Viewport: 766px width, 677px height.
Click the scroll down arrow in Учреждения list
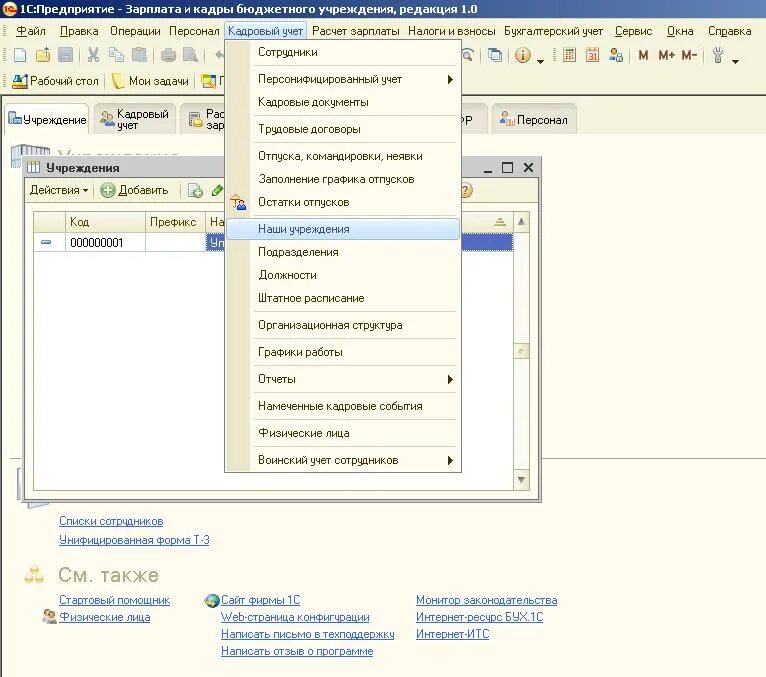pyautogui.click(x=521, y=480)
